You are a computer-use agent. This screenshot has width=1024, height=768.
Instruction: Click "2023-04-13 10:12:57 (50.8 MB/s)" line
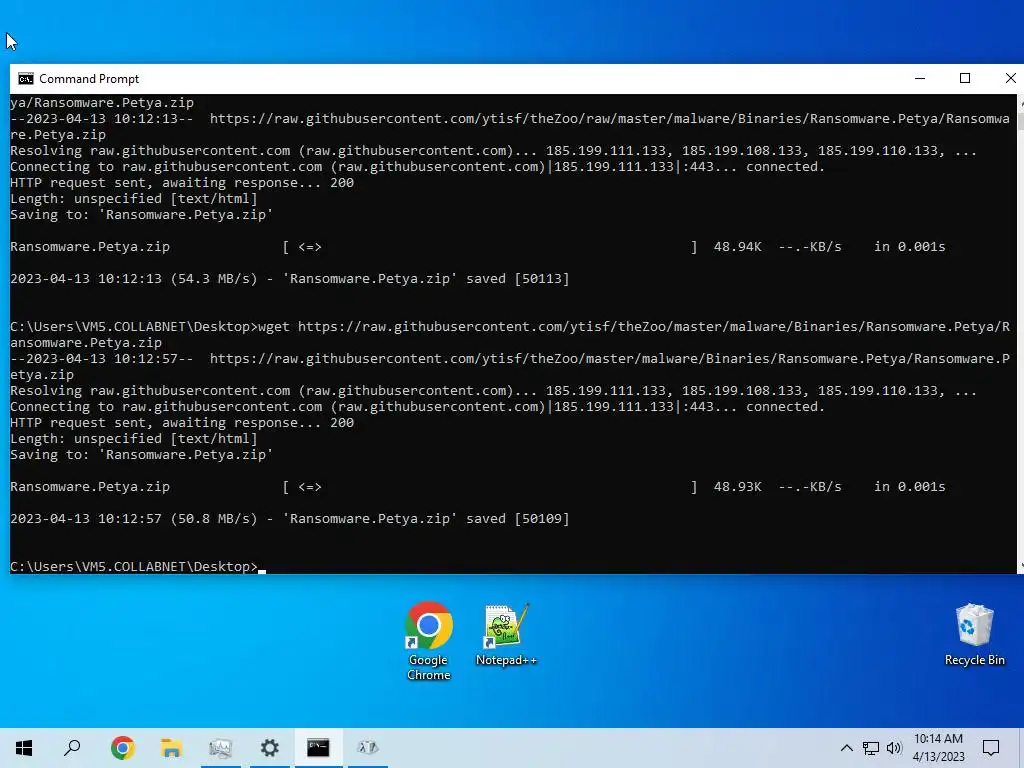pos(289,519)
